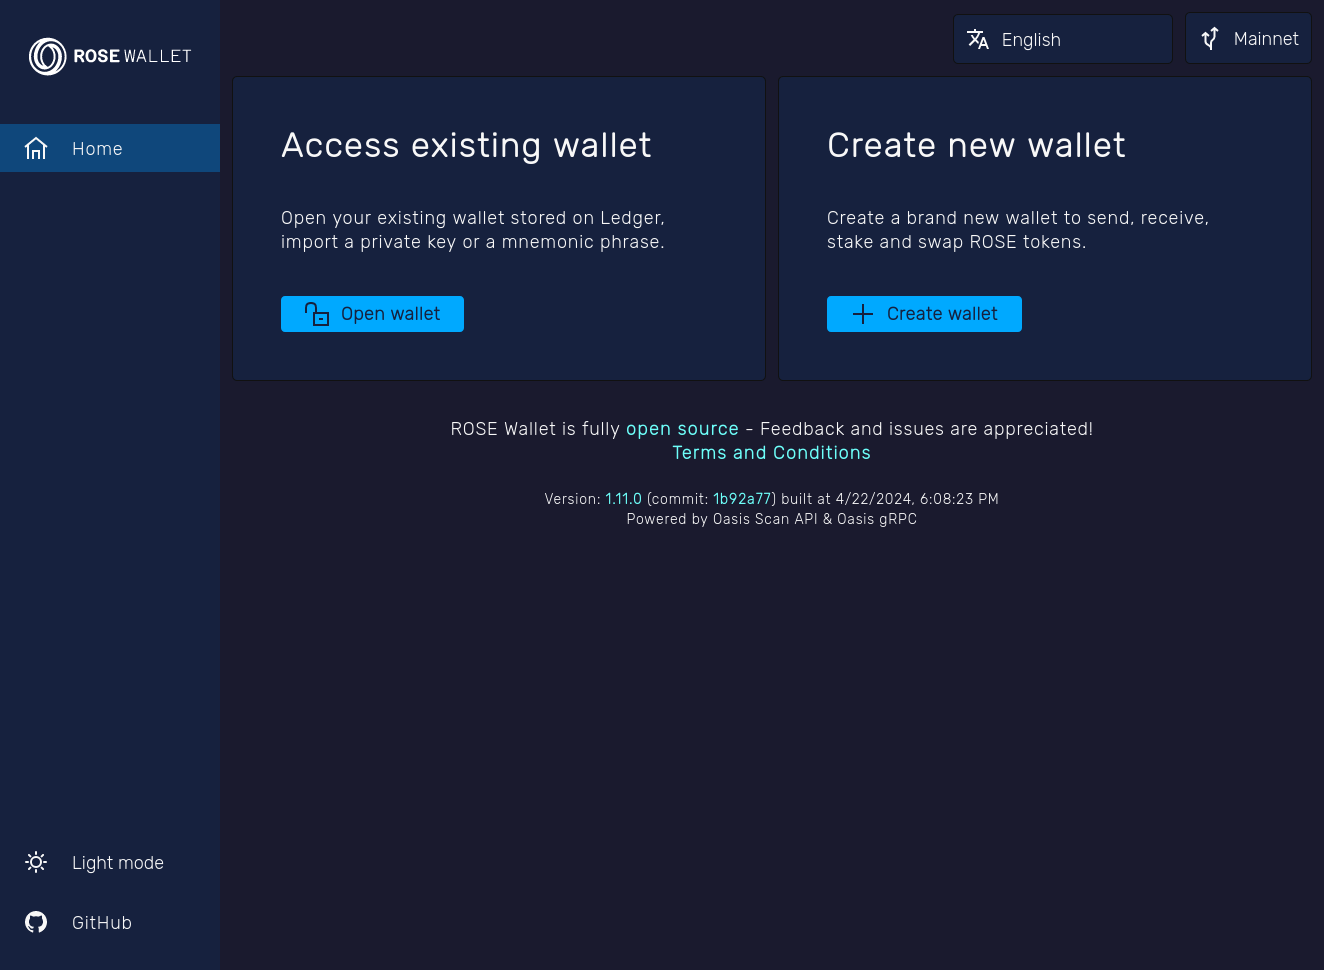Open the GitHub sidebar link text

[102, 923]
